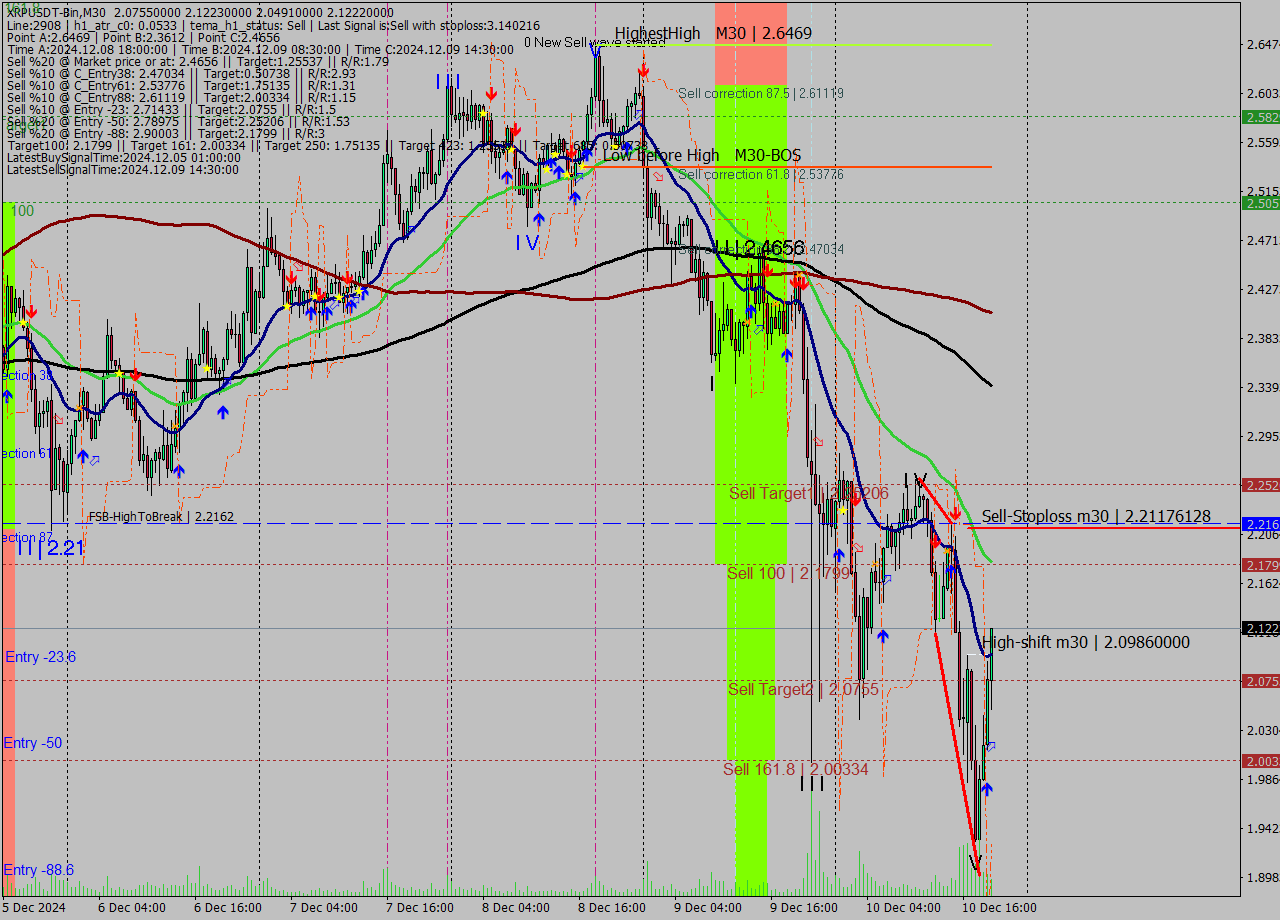Click the 'Point A:2.6469' info line
Viewport: 1280px width, 920px height.
[143, 37]
